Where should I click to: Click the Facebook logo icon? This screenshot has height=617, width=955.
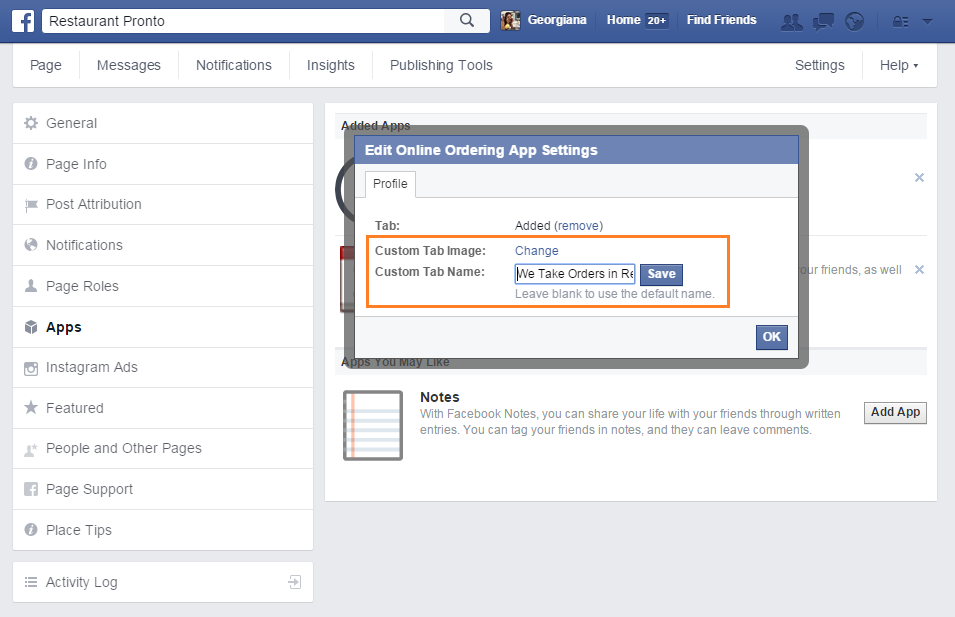[x=23, y=21]
